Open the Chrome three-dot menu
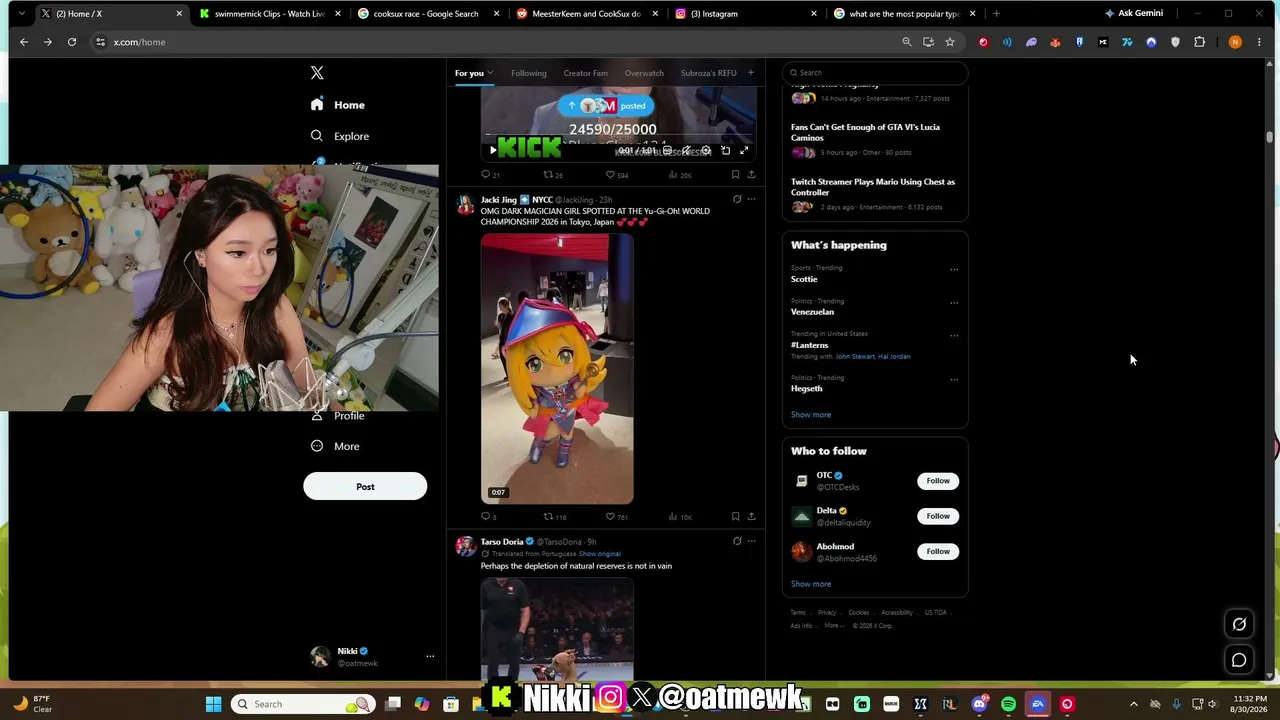1280x720 pixels. (1259, 42)
